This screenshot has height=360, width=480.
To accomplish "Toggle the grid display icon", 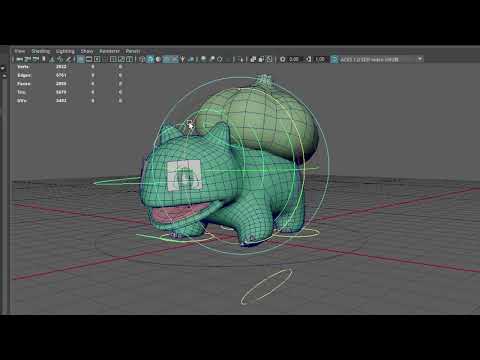I will pyautogui.click(x=81, y=59).
